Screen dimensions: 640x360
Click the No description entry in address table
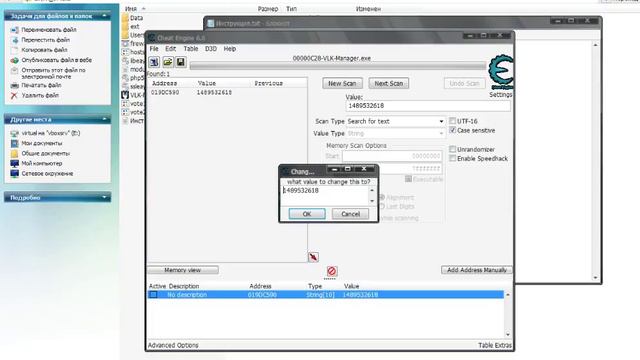coord(187,295)
